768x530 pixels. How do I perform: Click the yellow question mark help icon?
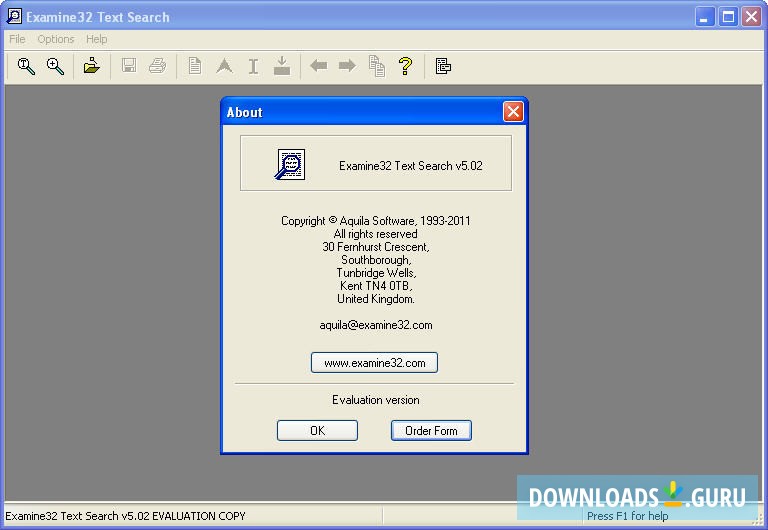pyautogui.click(x=406, y=66)
